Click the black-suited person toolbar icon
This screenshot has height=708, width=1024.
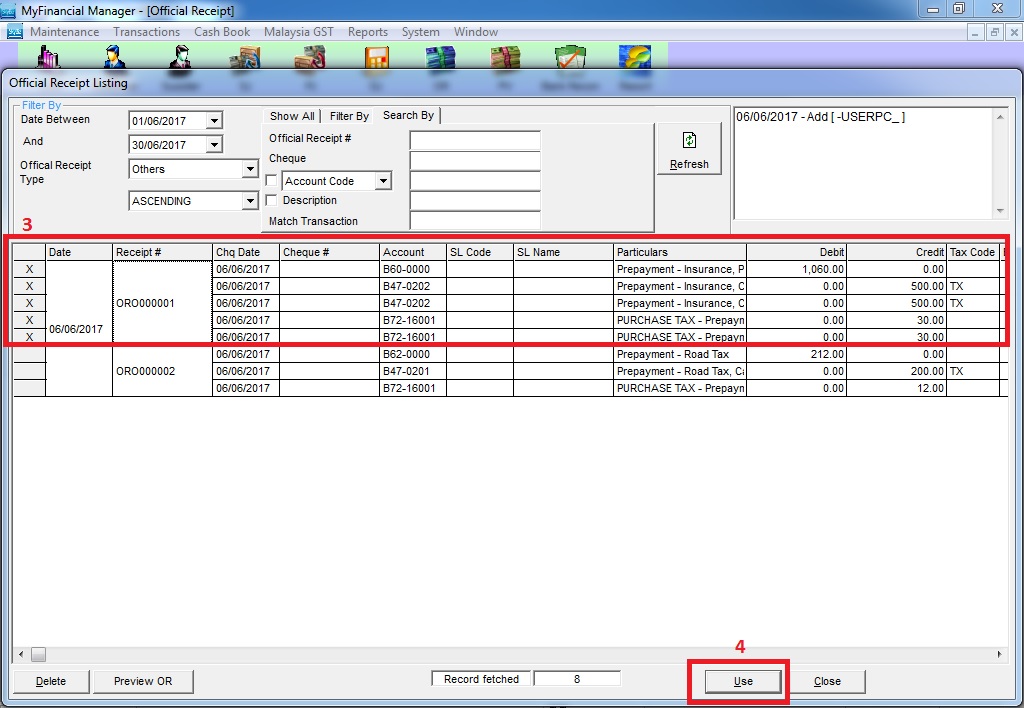tap(180, 58)
